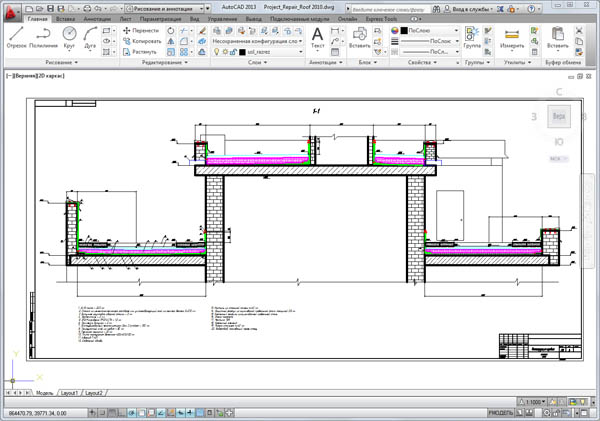Image resolution: width=600 pixels, height=421 pixels.
Task: Switch to the Layout1 tab
Action: (x=69, y=394)
